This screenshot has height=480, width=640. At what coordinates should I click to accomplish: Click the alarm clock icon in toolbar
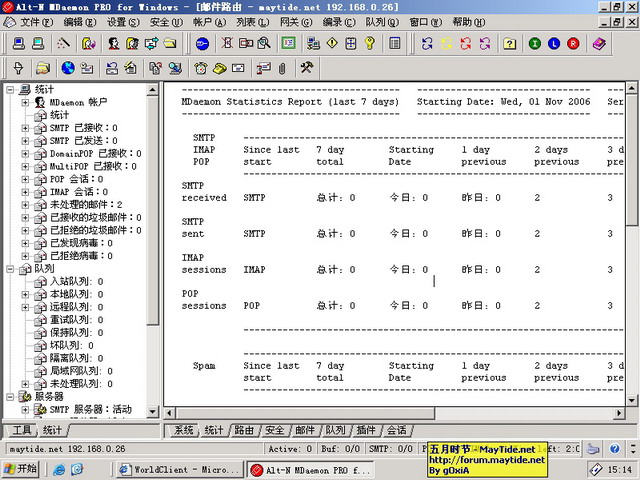(201, 68)
